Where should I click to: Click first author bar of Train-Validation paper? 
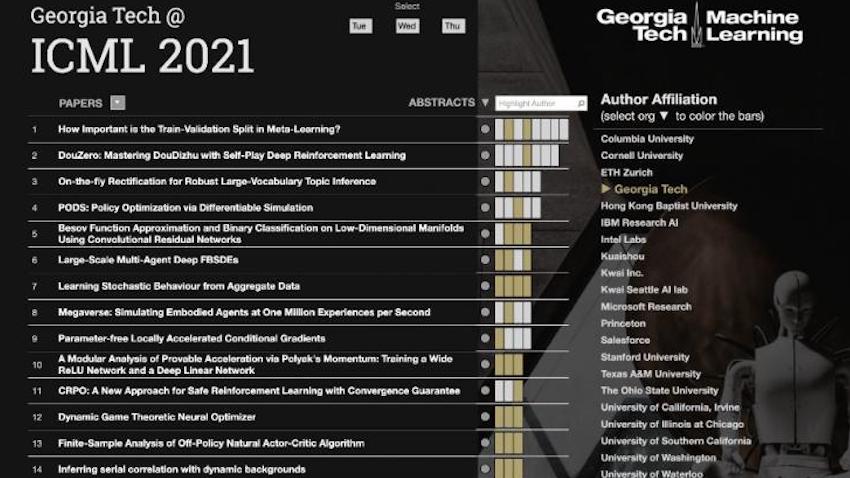pos(499,130)
